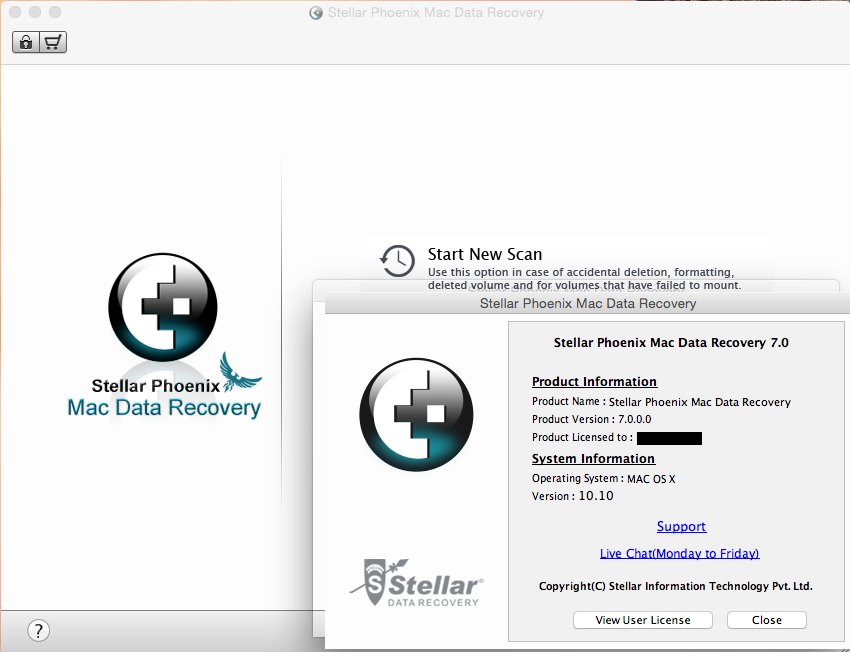Viewport: 850px width, 652px height.
Task: Click the phoenix bird emblem beside Stellar Phoenix
Action: (240, 372)
